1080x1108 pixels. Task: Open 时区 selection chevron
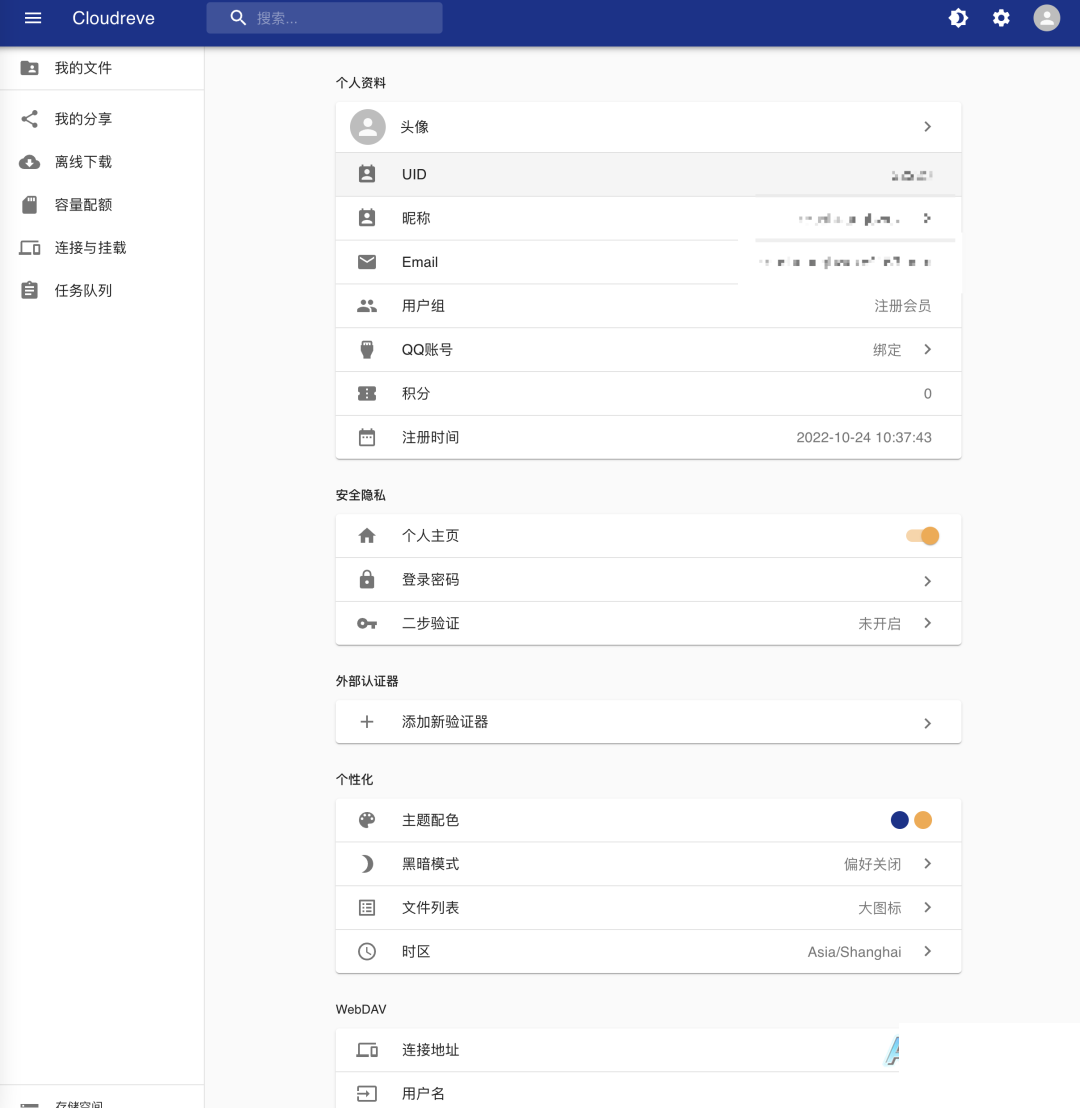[927, 952]
